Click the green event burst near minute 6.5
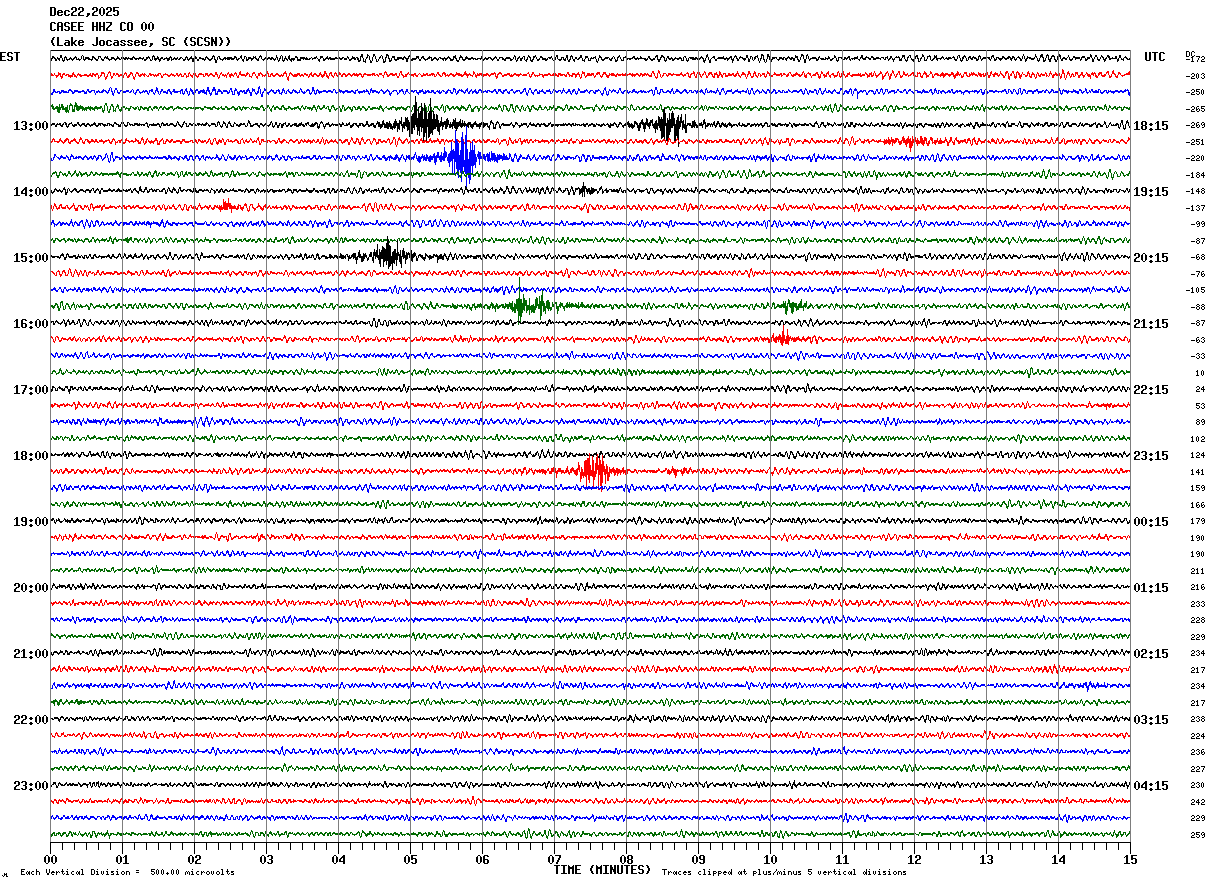This screenshot has height=886, width=1210. [528, 305]
